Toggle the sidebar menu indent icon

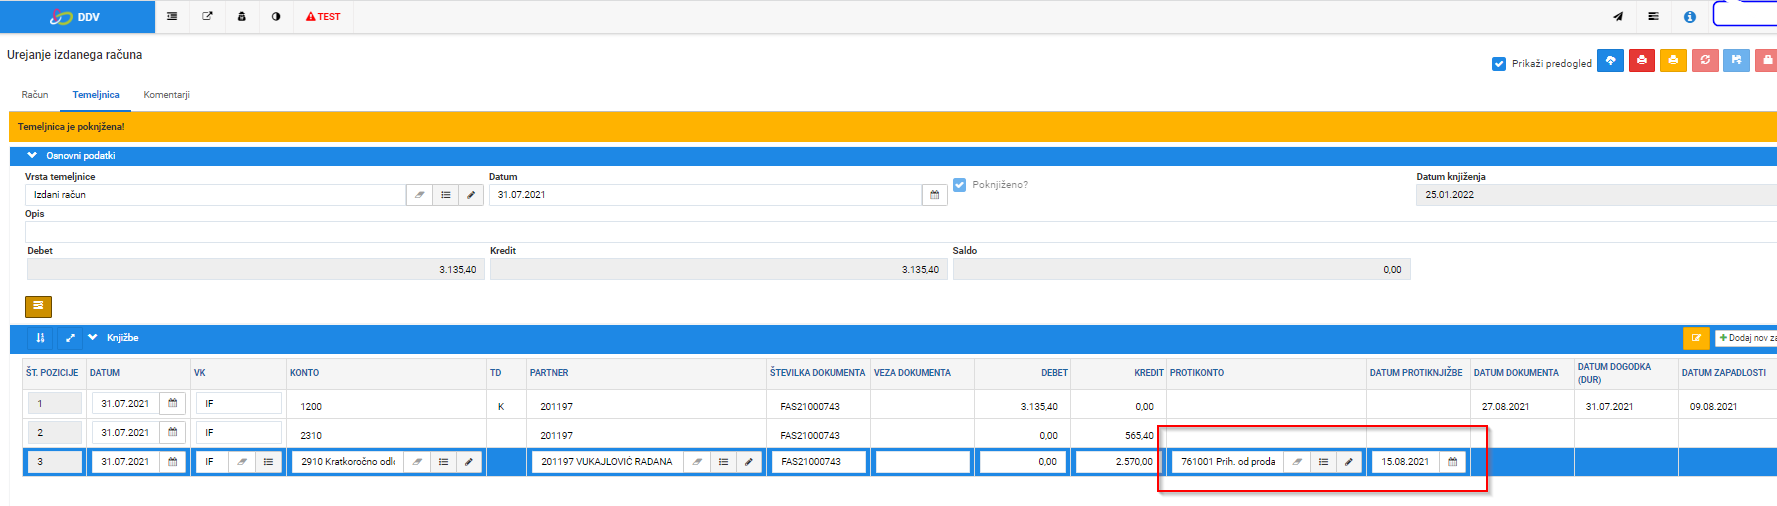pos(172,17)
